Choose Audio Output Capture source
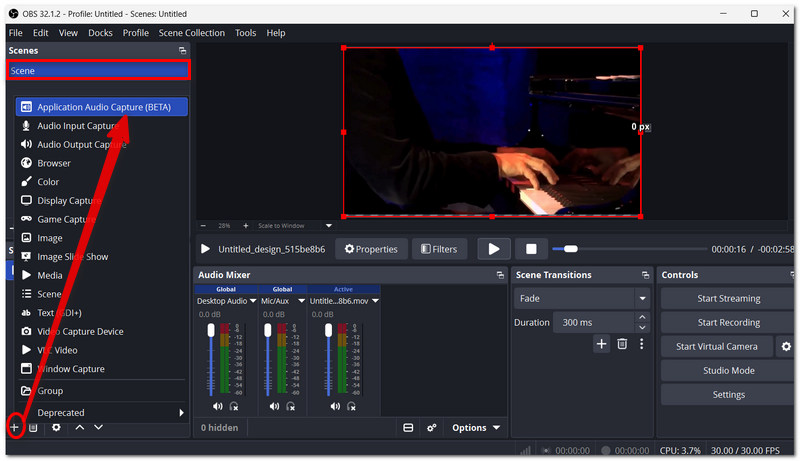Viewport: 800px width, 461px height. point(102,145)
